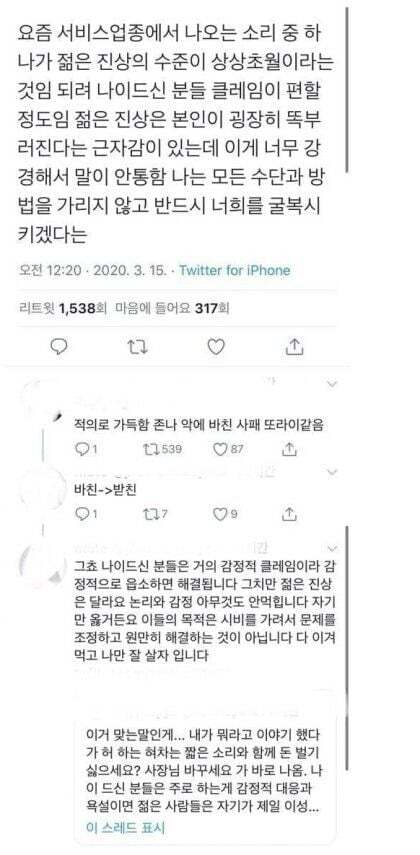This screenshot has width=420, height=855.
Task: Retweet the main tweet
Action: [x=137, y=346]
